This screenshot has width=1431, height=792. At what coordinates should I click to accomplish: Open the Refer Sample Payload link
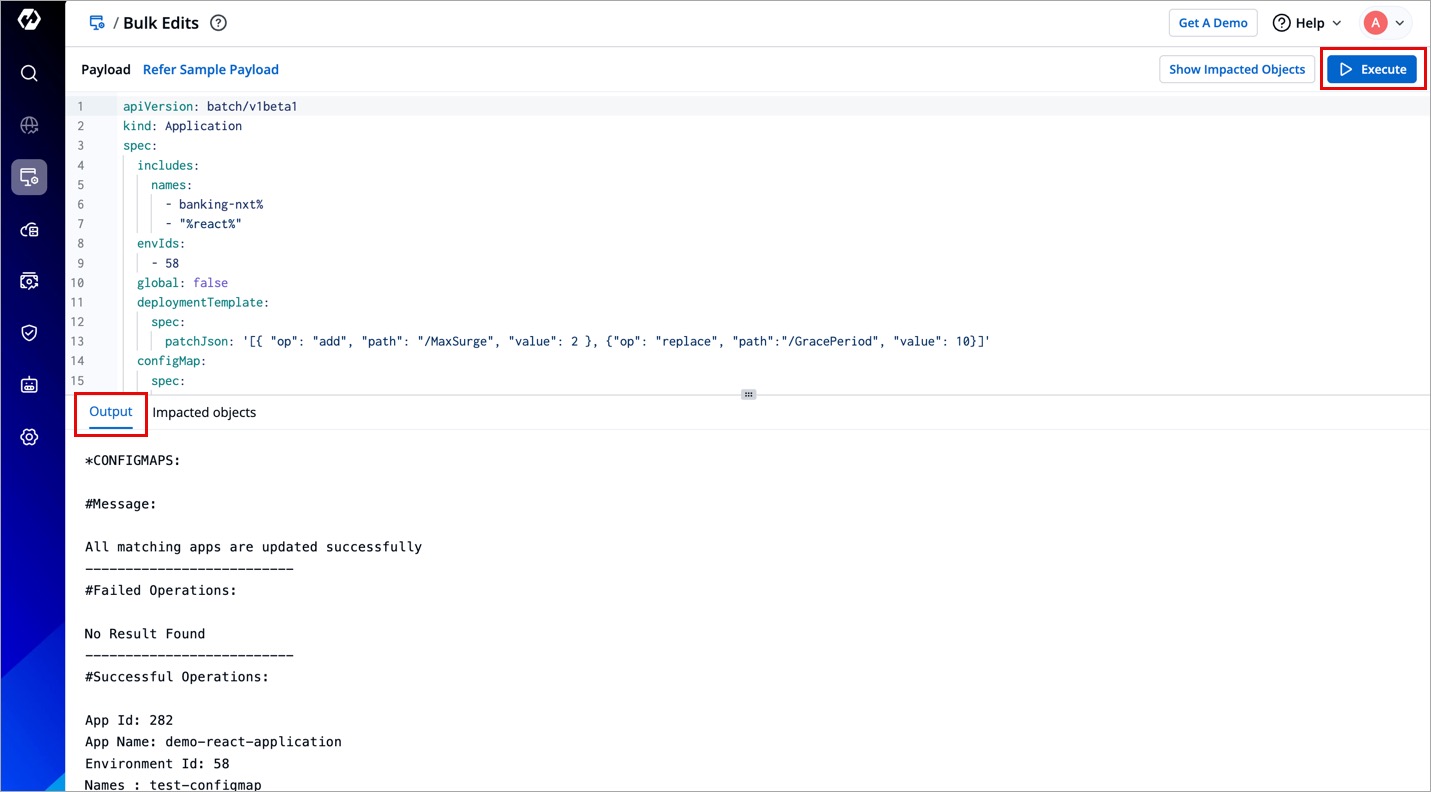pos(210,69)
